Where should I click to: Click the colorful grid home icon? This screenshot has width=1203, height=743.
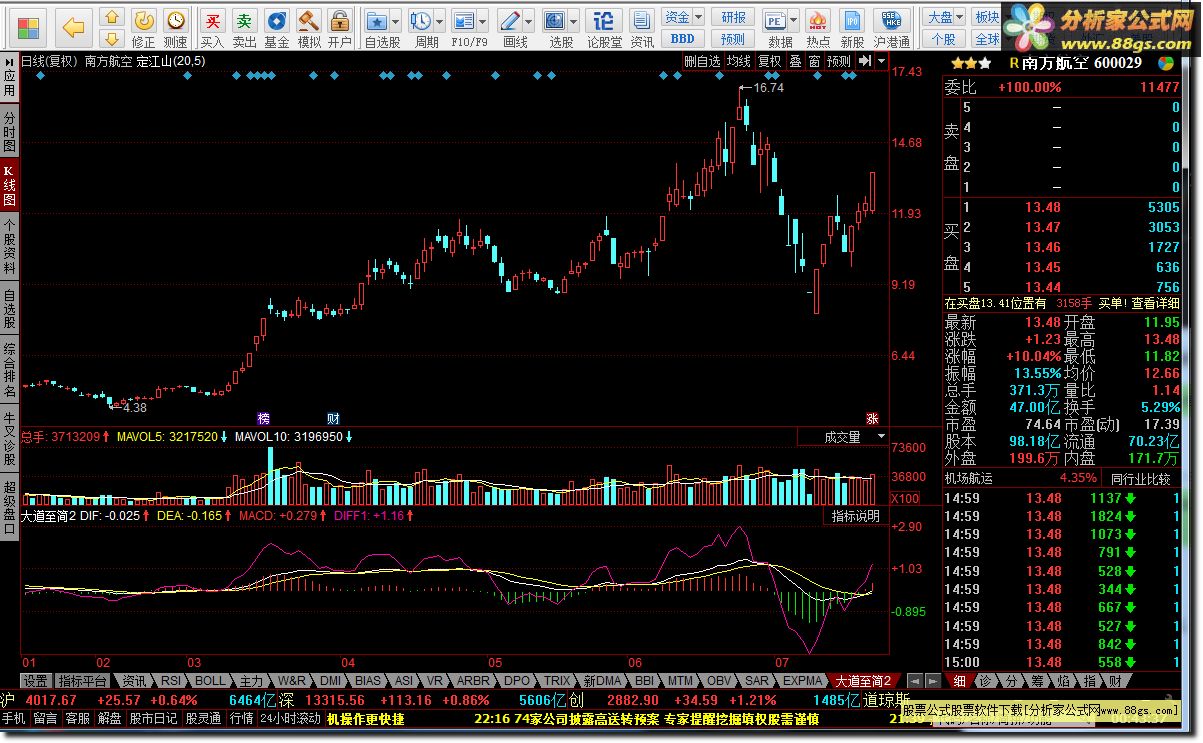30,27
